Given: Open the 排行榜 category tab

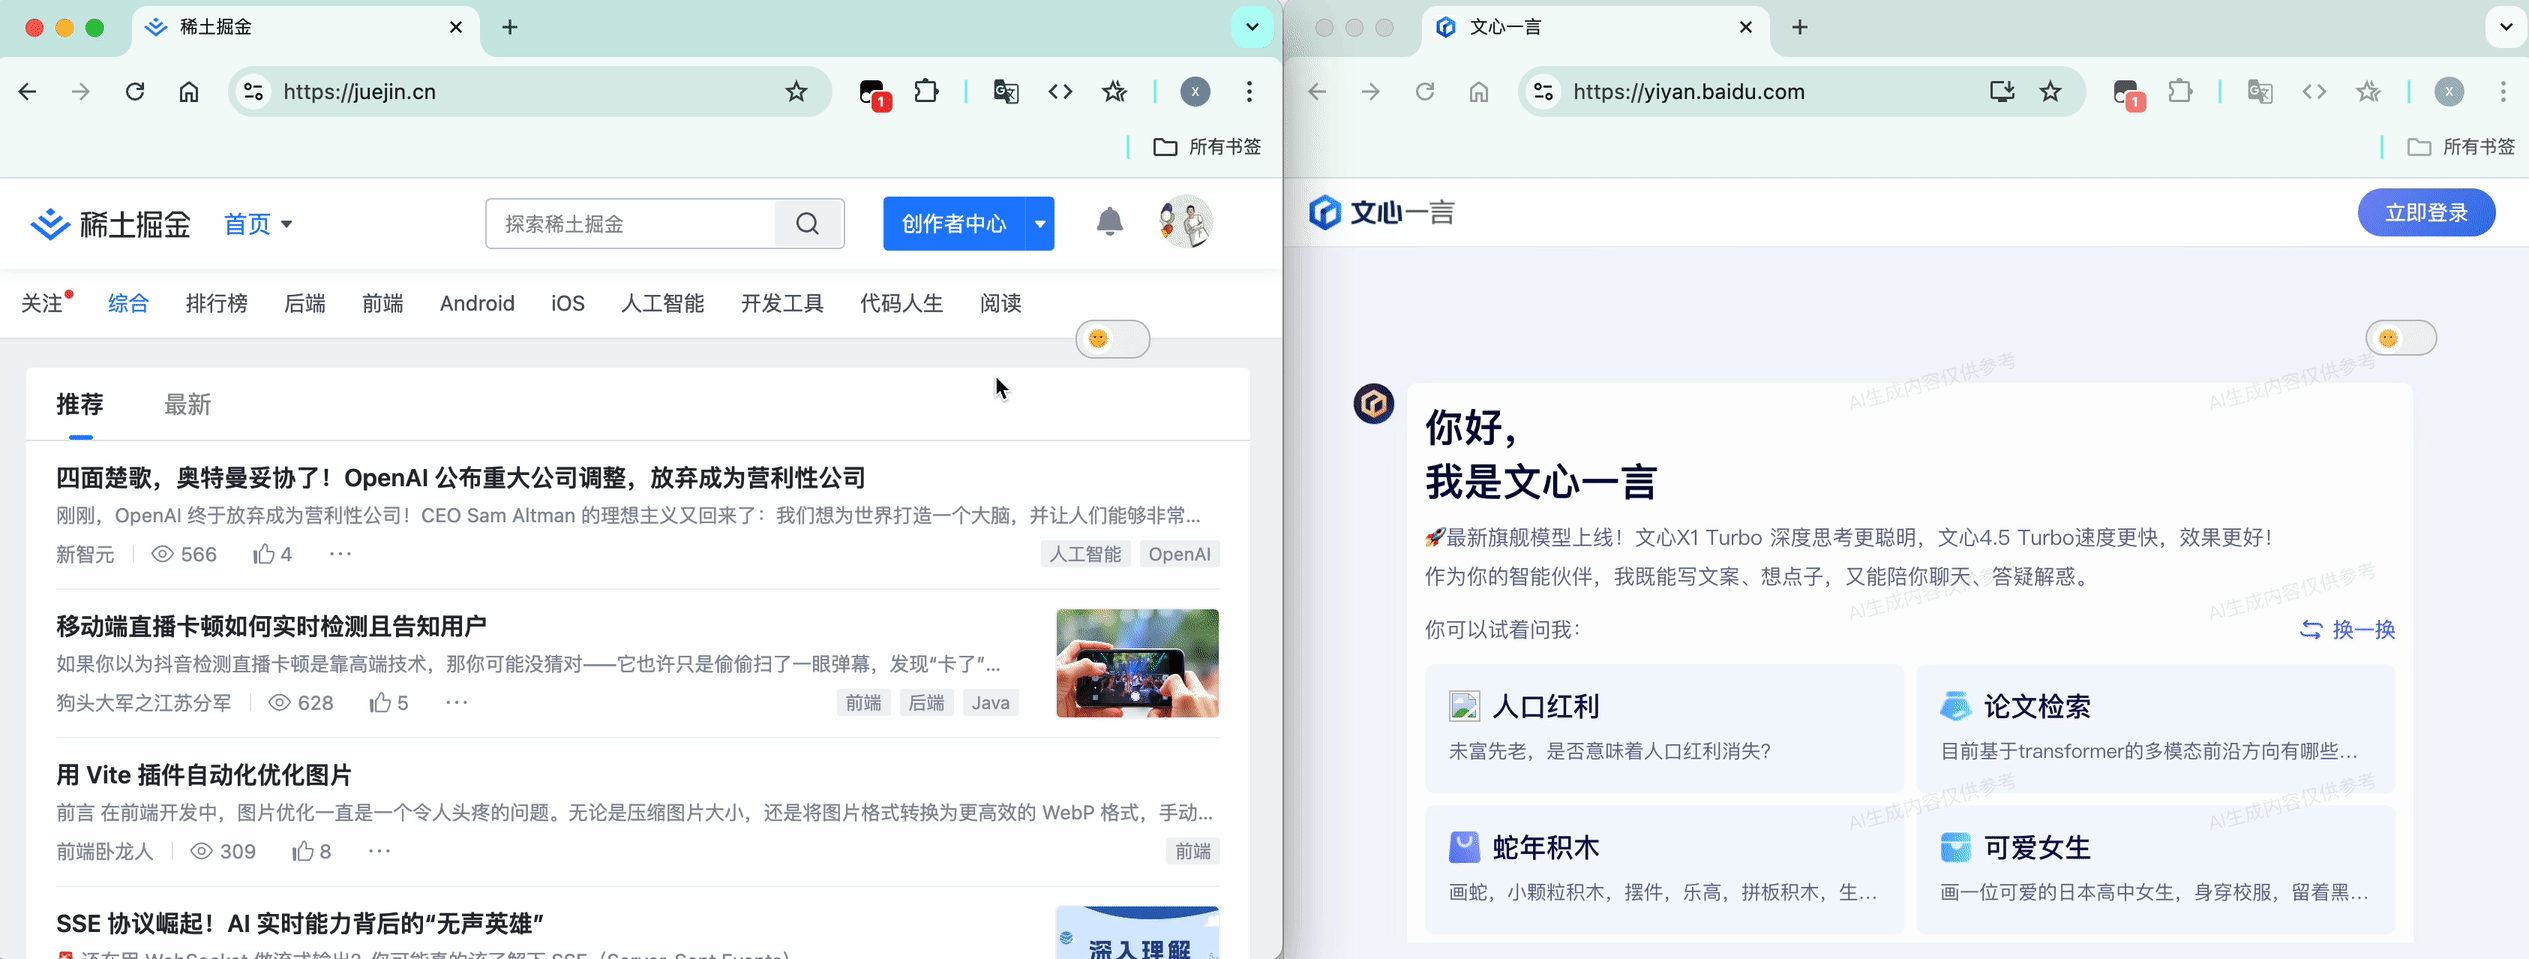Looking at the screenshot, I should (217, 304).
